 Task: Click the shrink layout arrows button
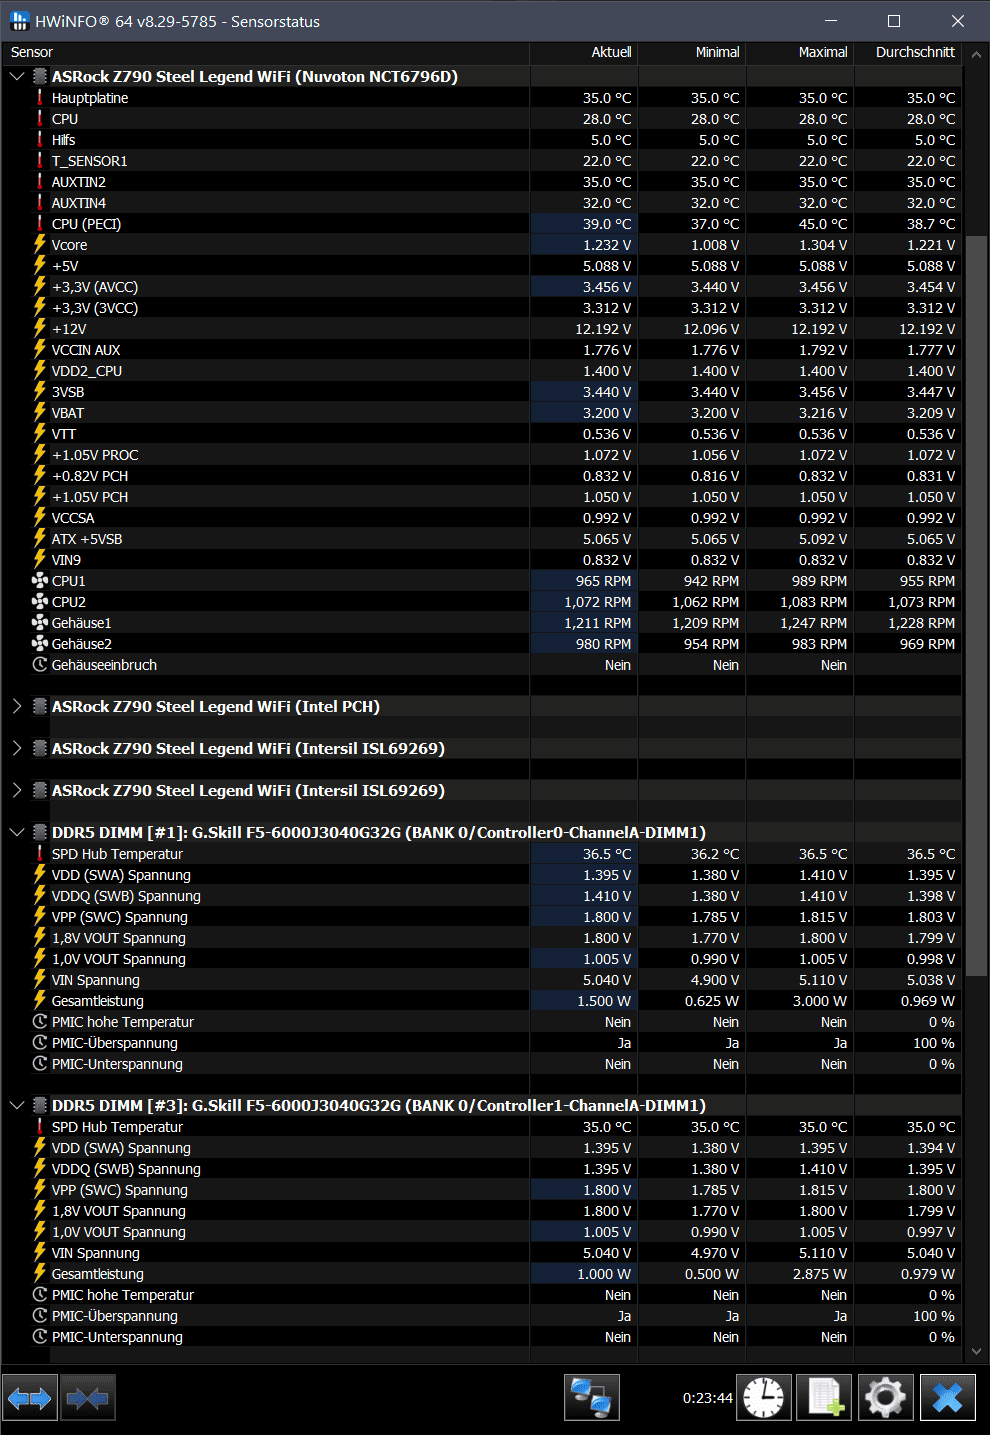88,1397
